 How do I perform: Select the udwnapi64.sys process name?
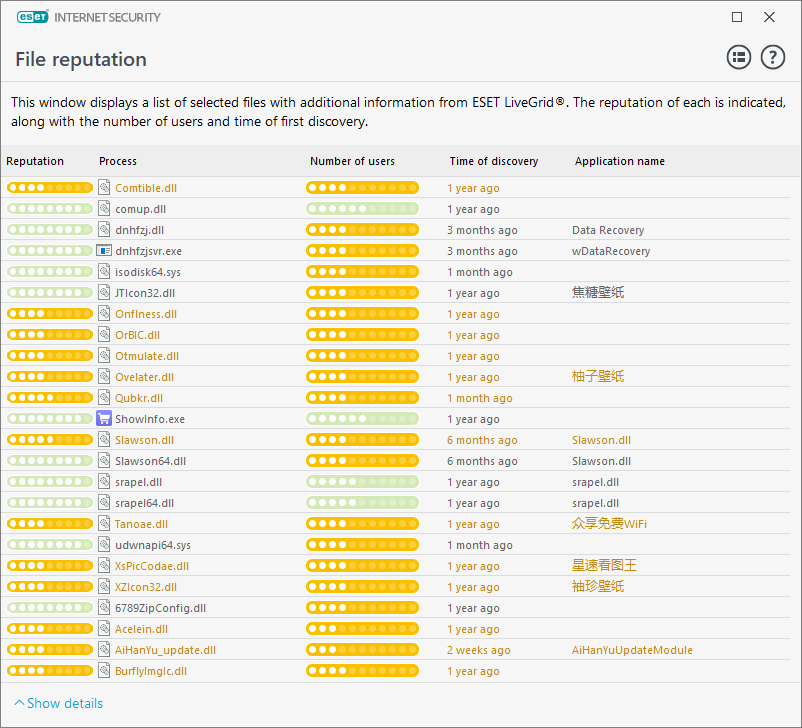coord(153,545)
